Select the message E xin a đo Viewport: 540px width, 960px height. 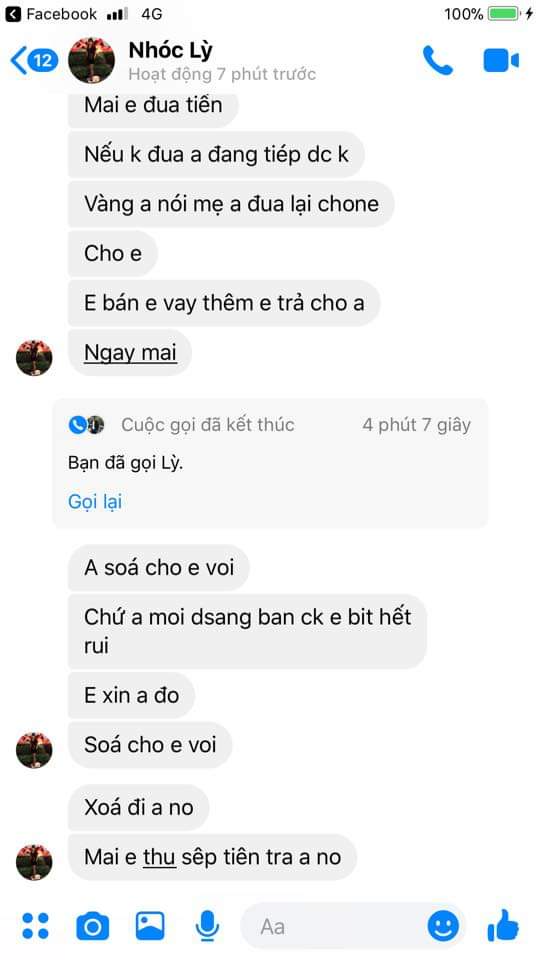coord(131,695)
